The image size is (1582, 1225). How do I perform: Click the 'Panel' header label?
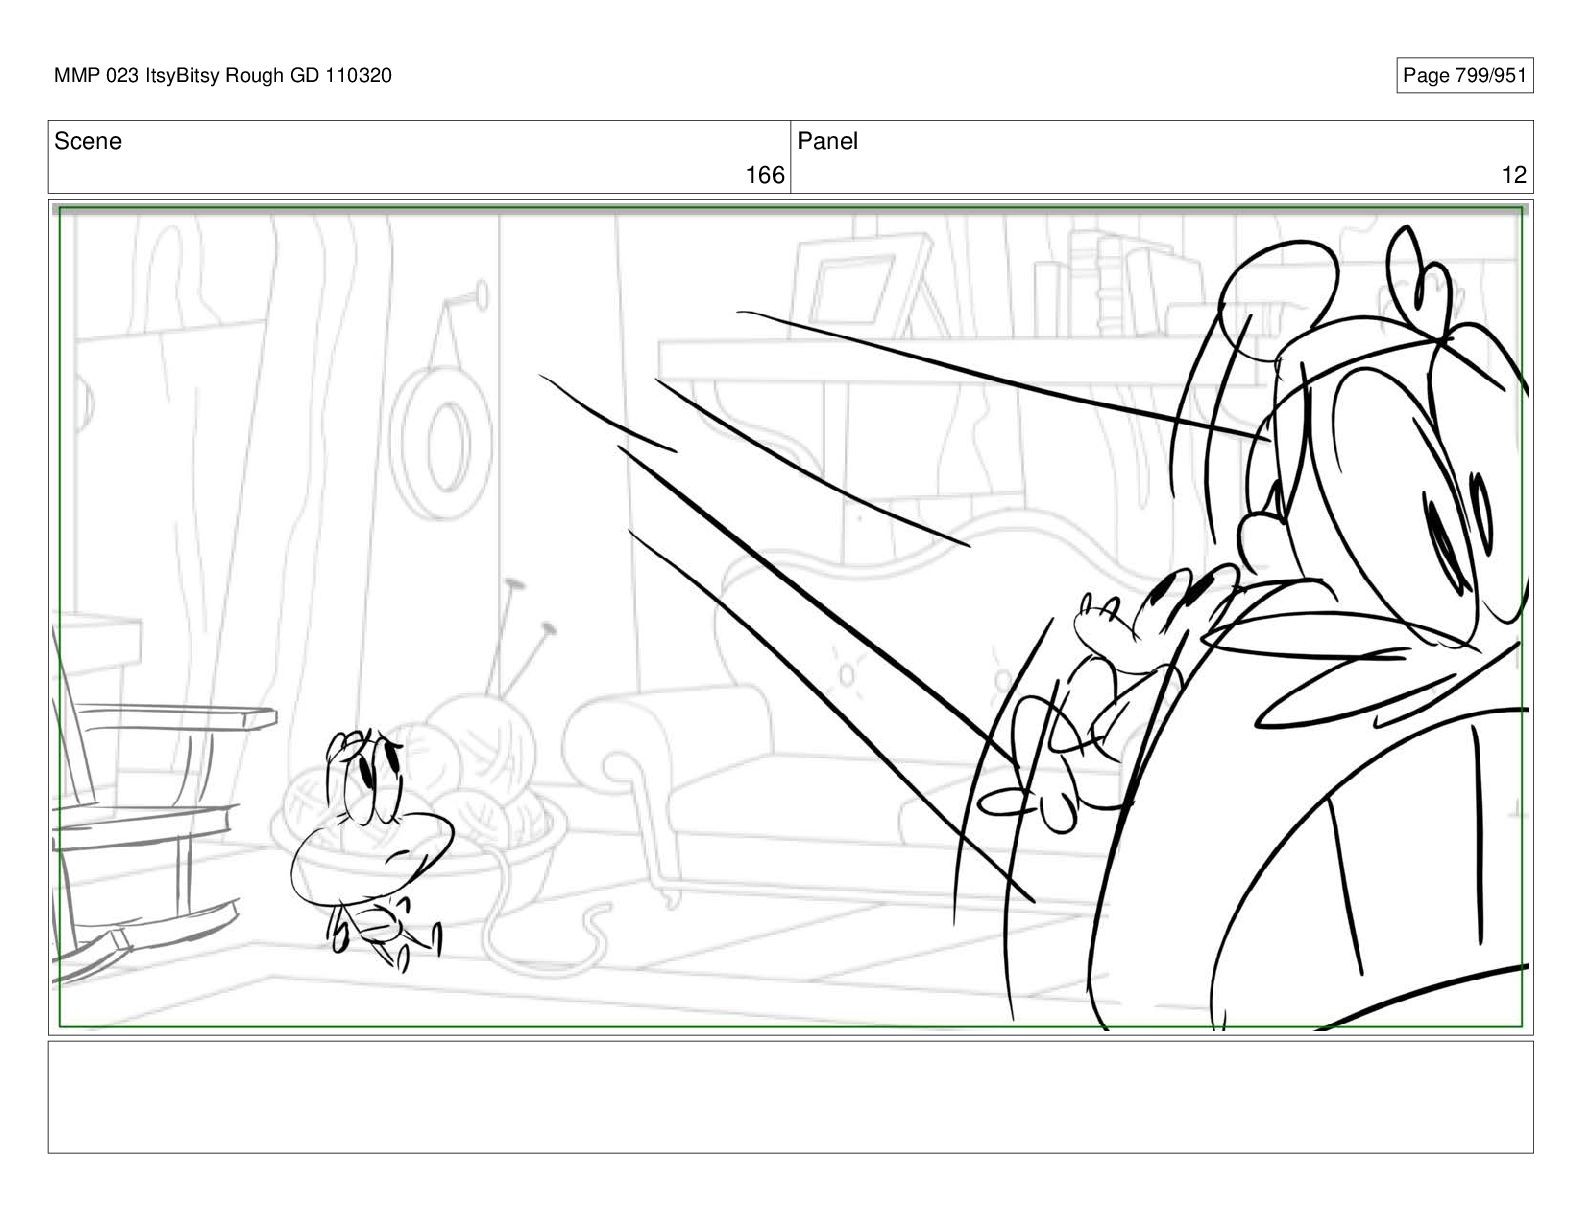click(x=828, y=142)
